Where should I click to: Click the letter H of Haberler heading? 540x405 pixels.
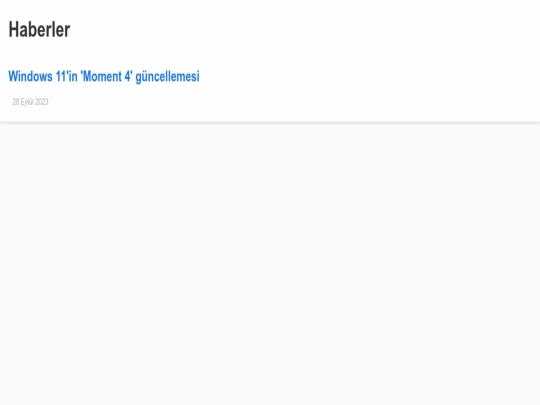coord(13,30)
